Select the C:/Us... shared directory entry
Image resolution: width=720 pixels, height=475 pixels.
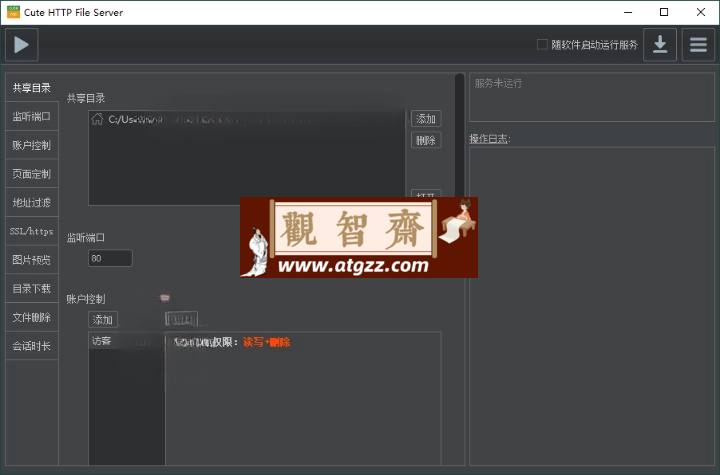point(247,119)
